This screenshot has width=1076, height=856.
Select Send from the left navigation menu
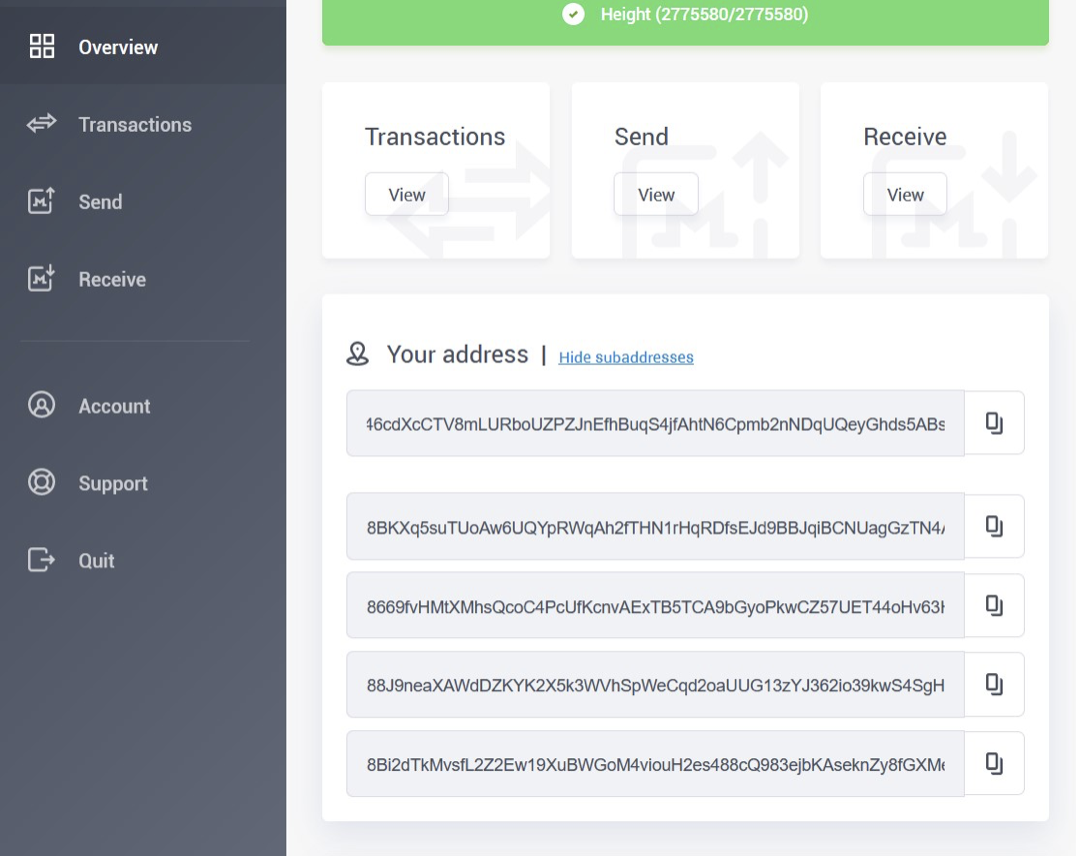click(x=101, y=201)
